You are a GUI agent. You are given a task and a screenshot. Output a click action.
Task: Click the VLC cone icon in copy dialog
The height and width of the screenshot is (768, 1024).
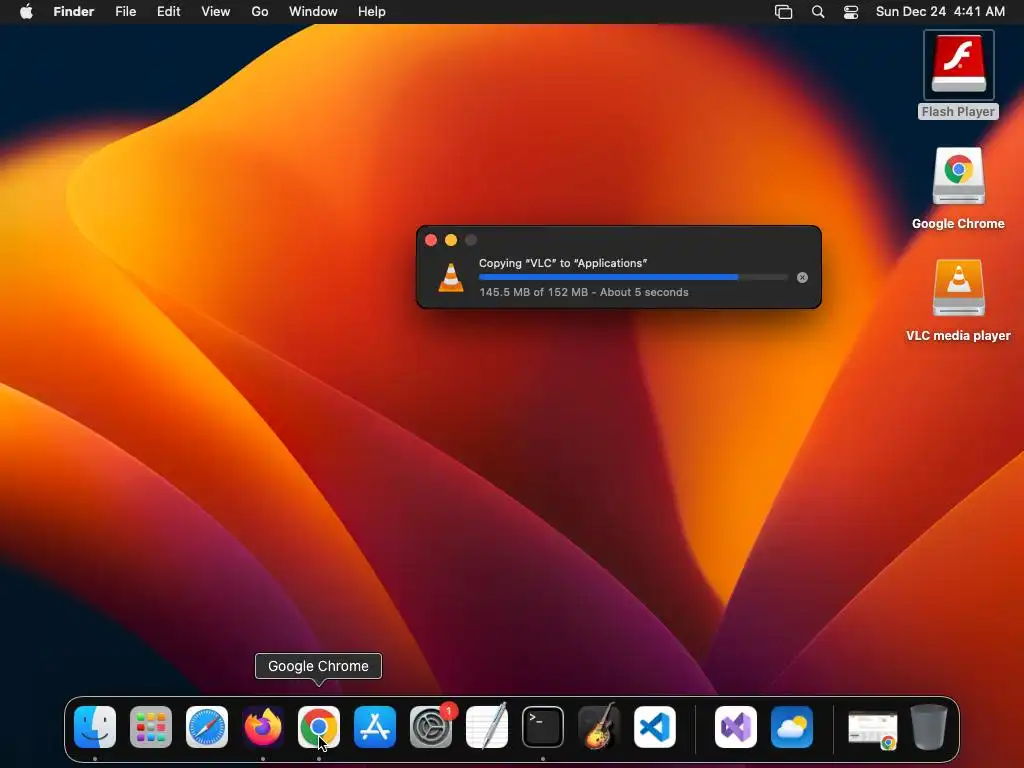(451, 277)
